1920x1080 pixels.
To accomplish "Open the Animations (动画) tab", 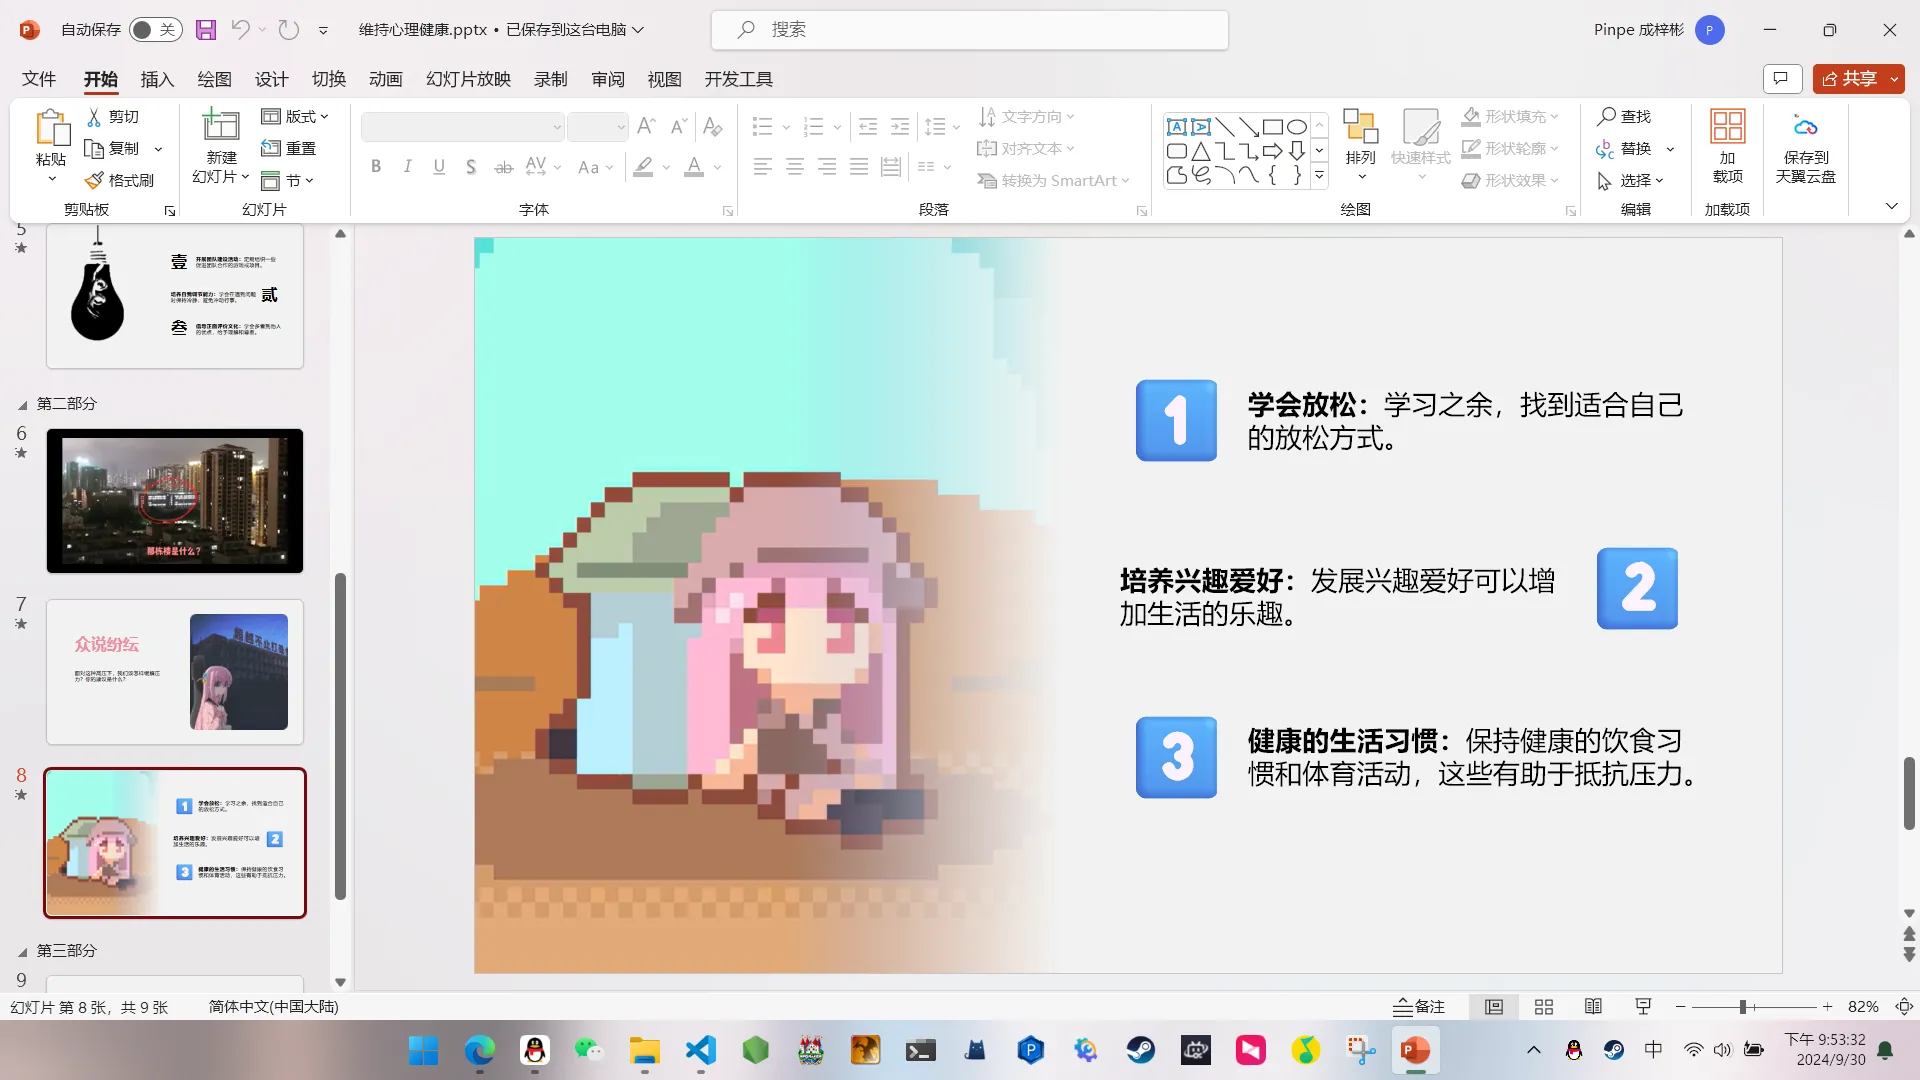I will tap(385, 79).
